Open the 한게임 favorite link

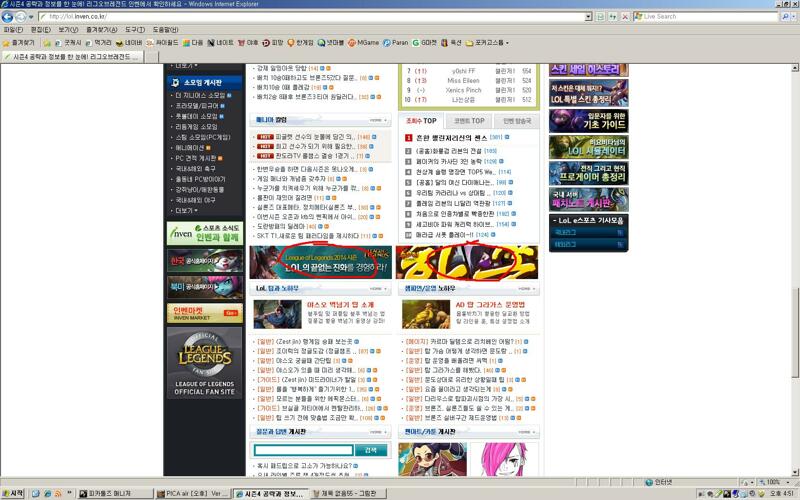[x=301, y=43]
